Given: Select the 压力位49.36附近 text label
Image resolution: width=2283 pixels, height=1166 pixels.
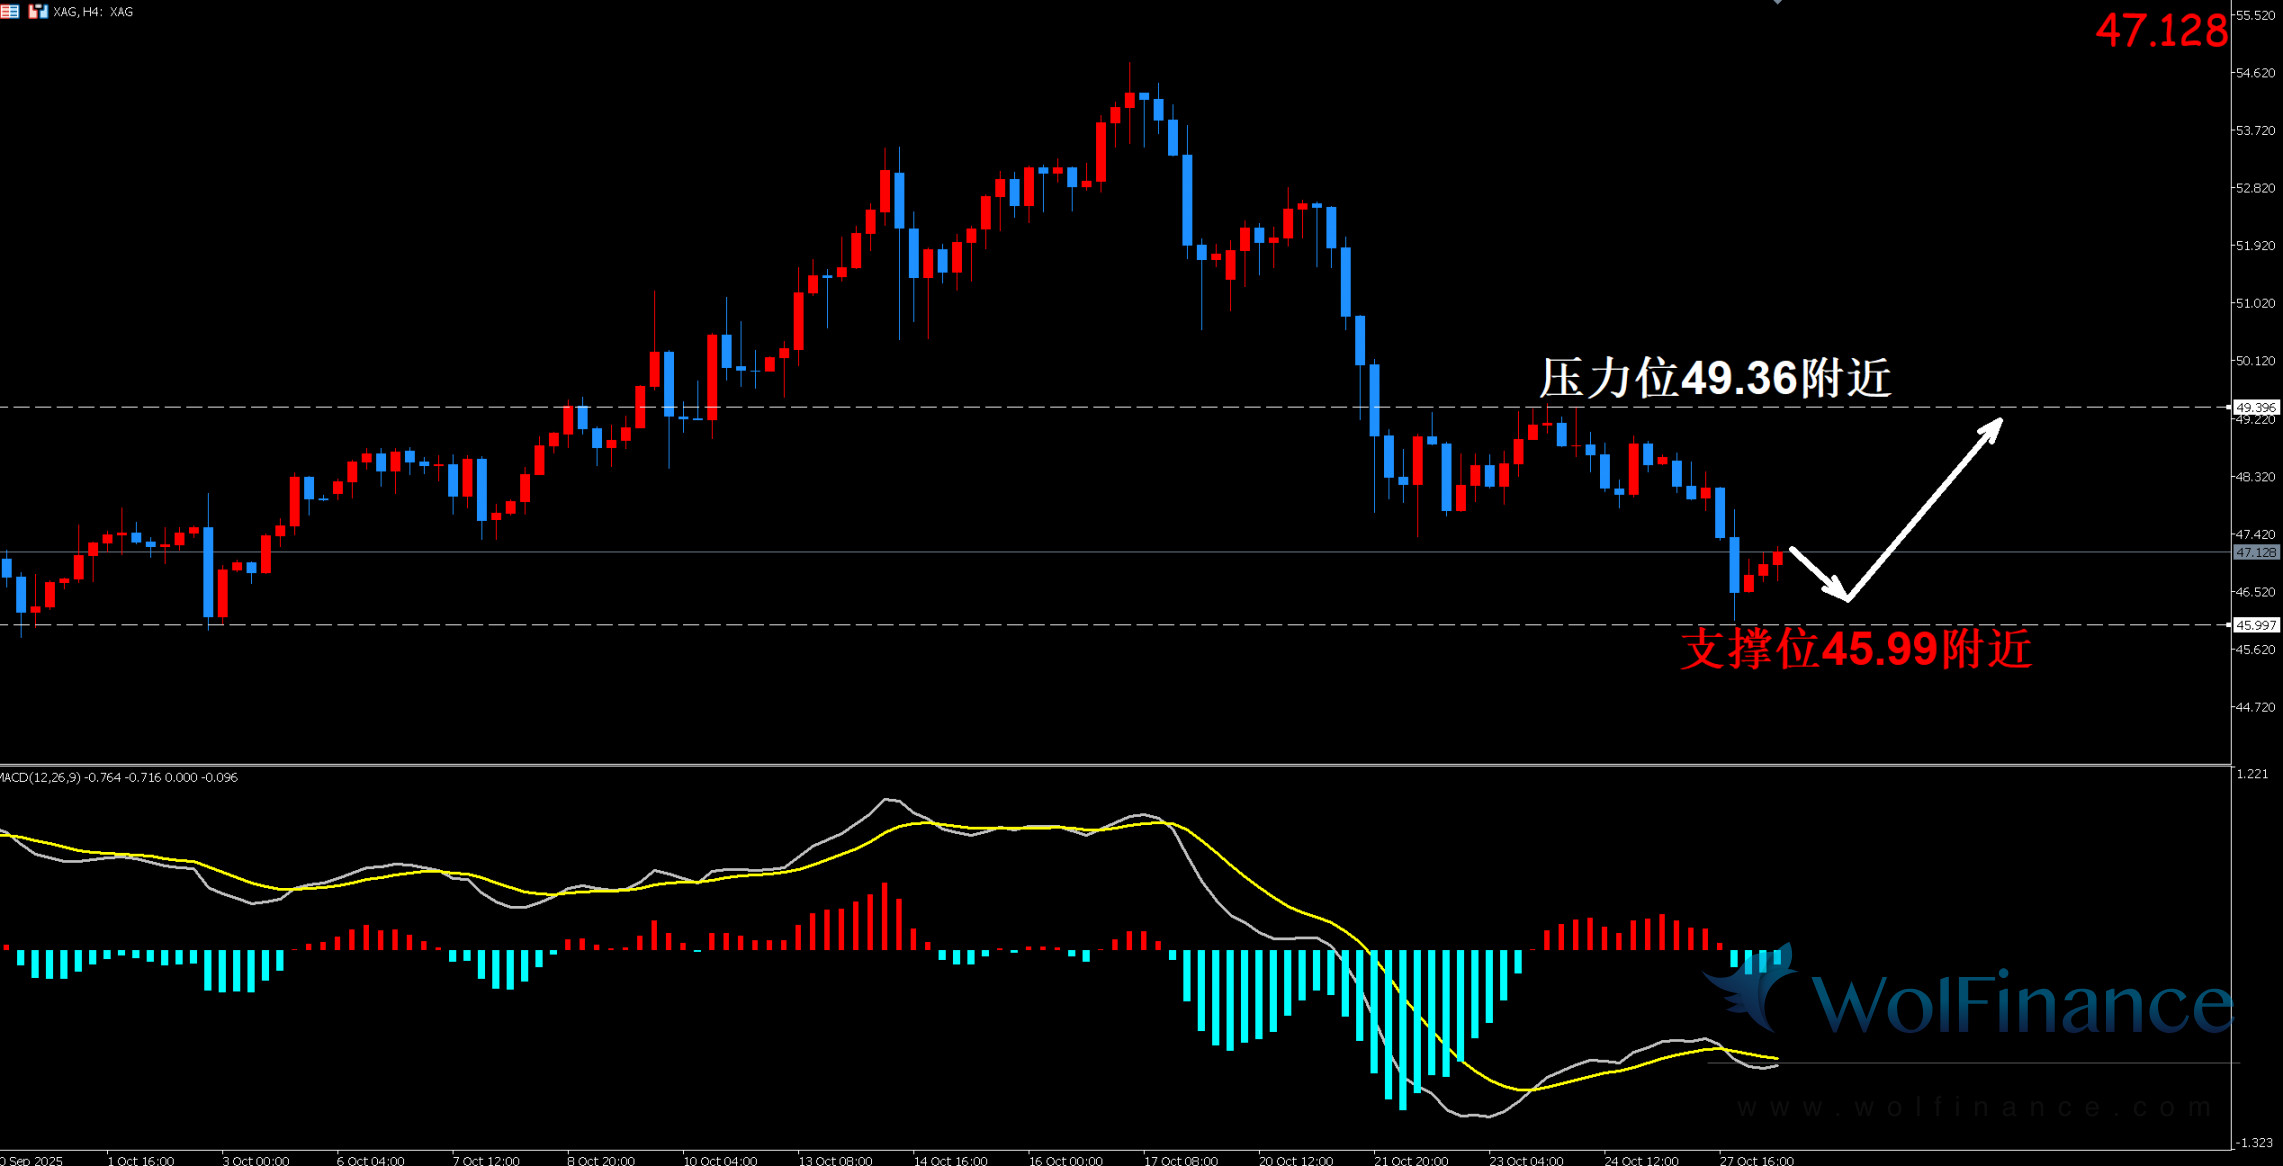Looking at the screenshot, I should pos(1714,379).
